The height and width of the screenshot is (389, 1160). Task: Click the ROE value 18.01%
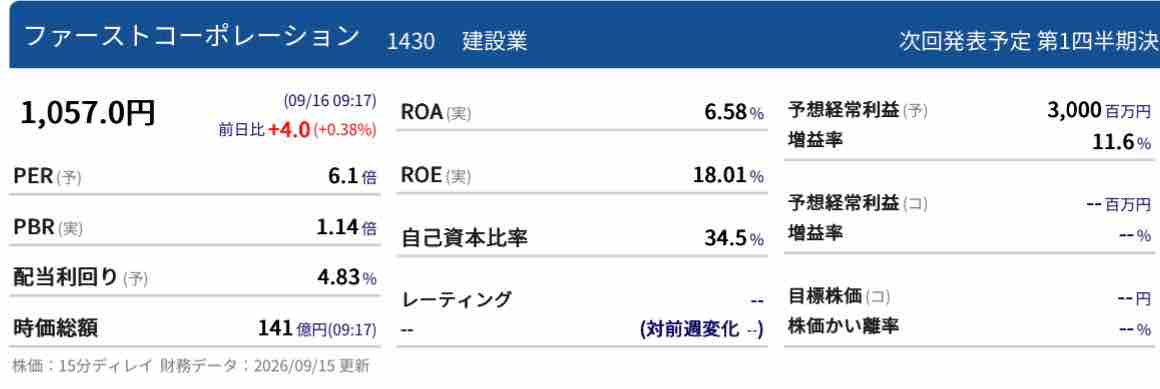(728, 176)
